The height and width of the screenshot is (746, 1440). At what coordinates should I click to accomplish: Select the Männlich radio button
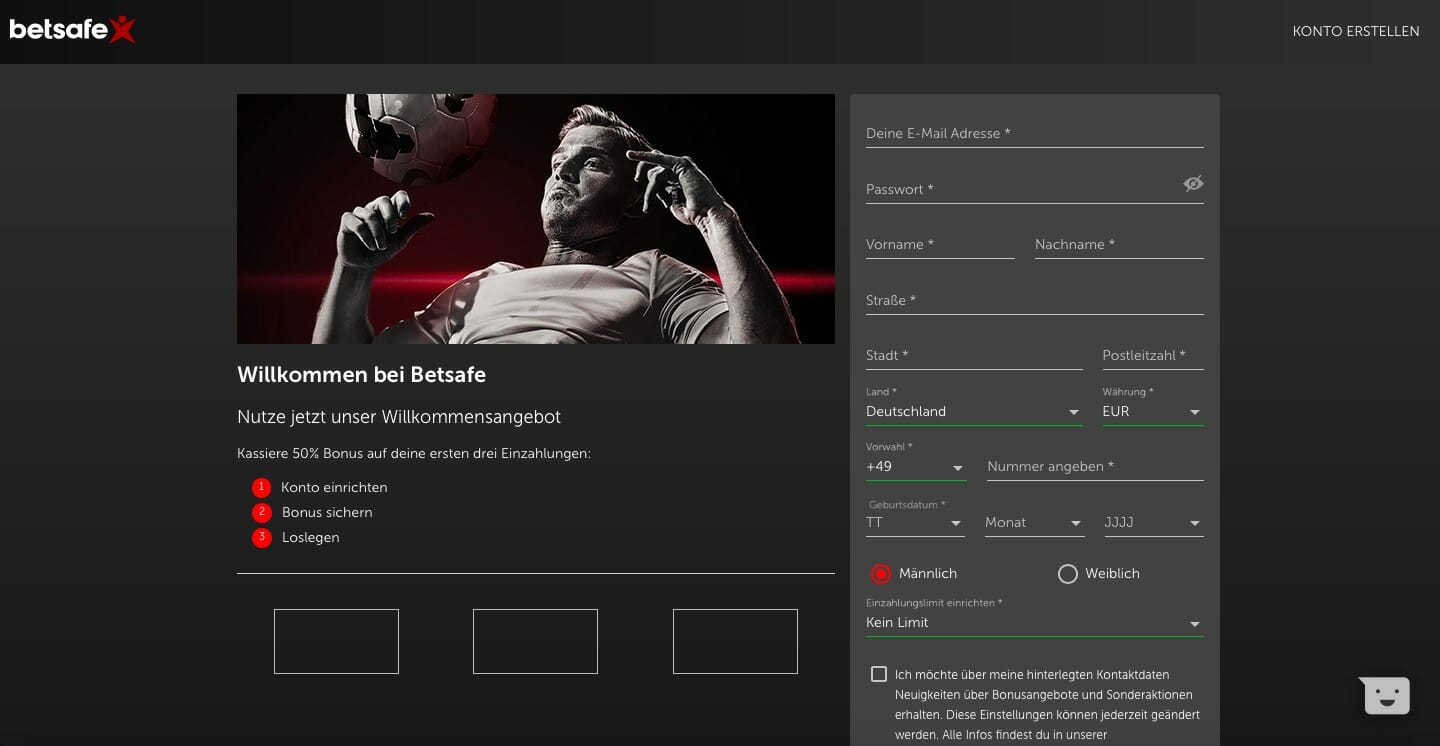(881, 574)
